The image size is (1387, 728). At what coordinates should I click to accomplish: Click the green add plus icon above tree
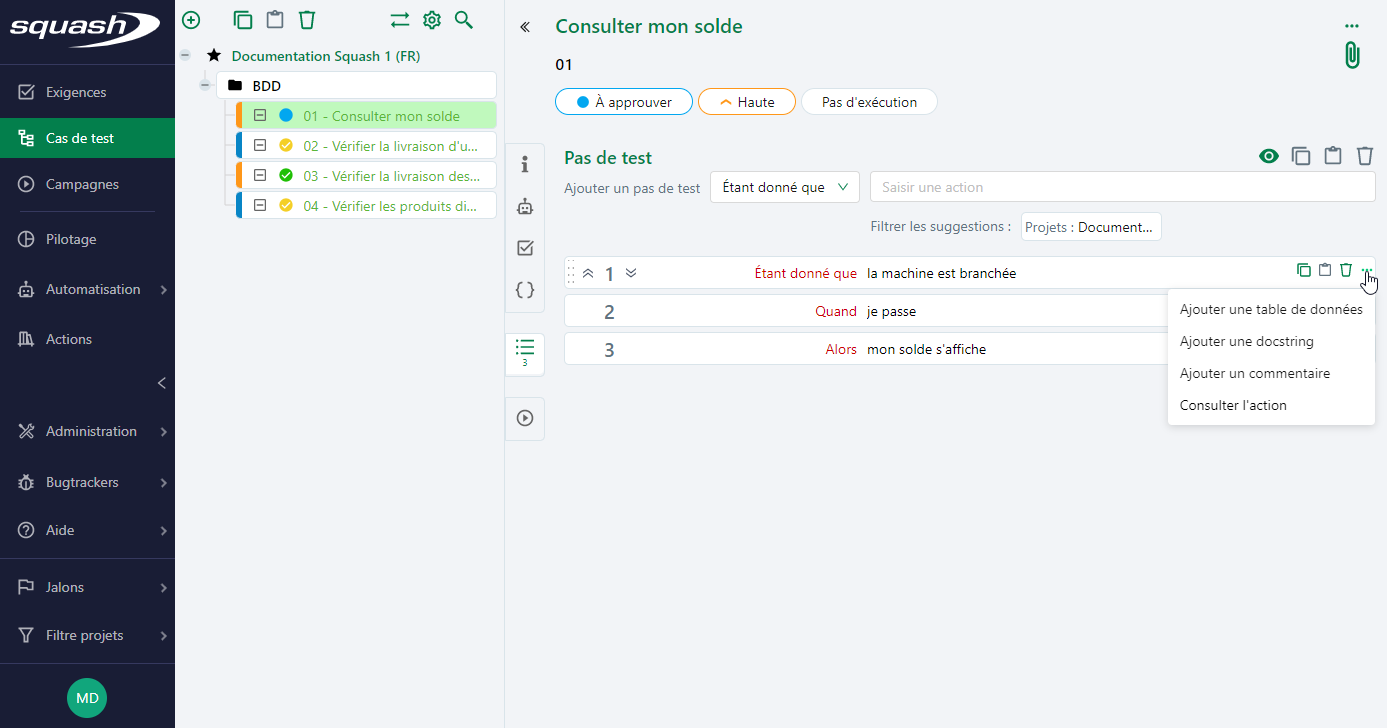coord(191,20)
